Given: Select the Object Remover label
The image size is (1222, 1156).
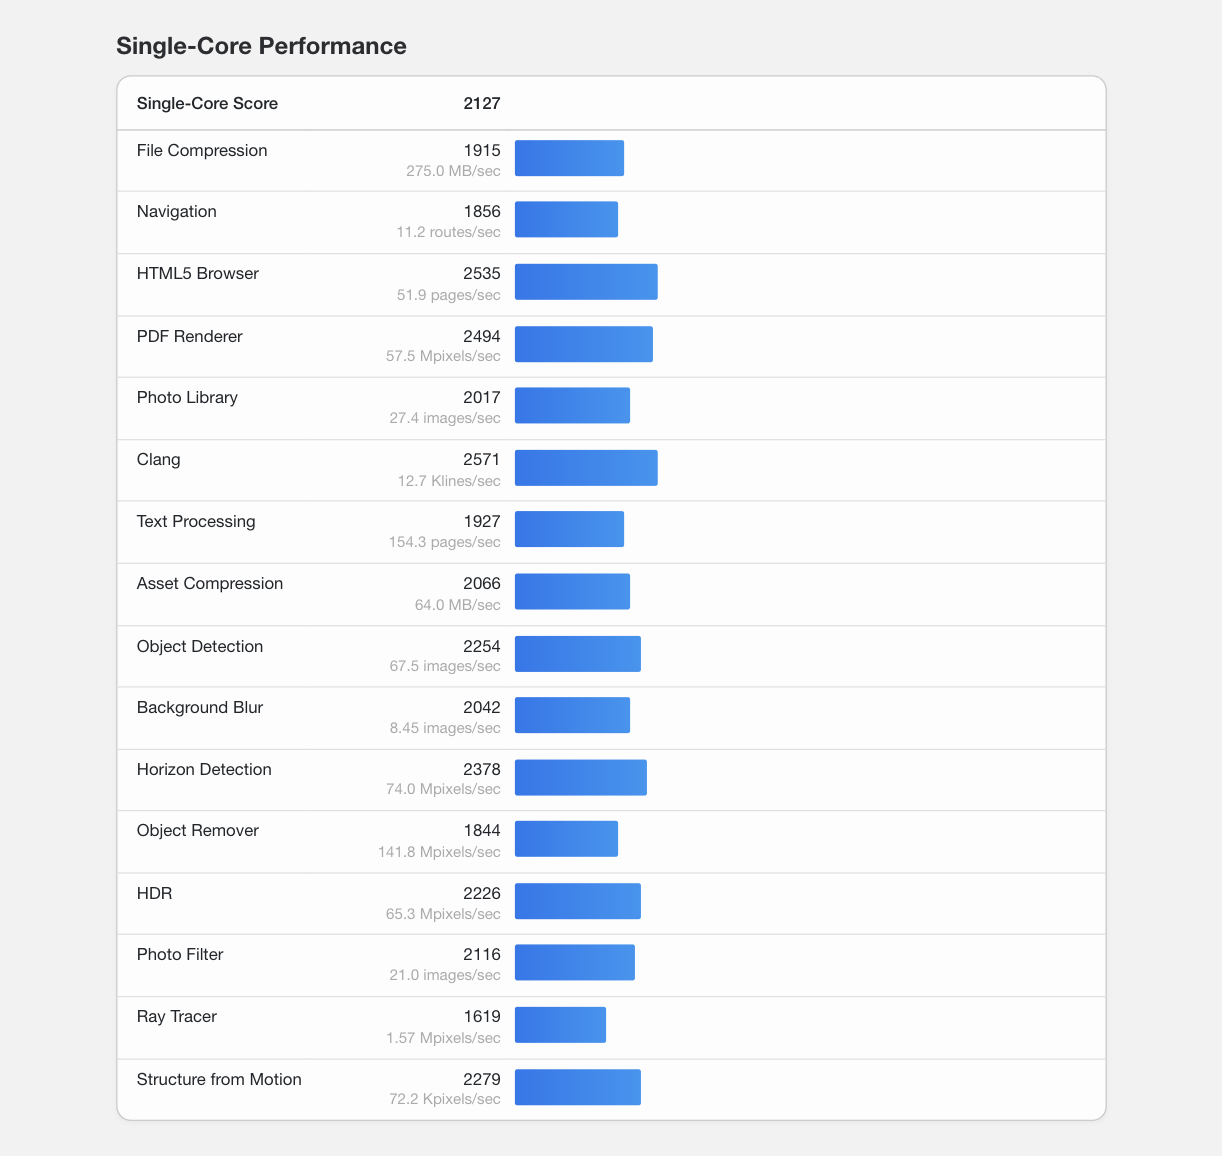Looking at the screenshot, I should click(198, 831).
